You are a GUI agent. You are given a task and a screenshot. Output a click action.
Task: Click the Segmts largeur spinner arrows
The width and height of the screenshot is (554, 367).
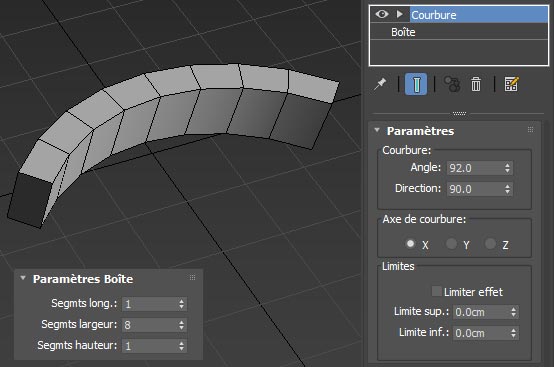(x=181, y=325)
